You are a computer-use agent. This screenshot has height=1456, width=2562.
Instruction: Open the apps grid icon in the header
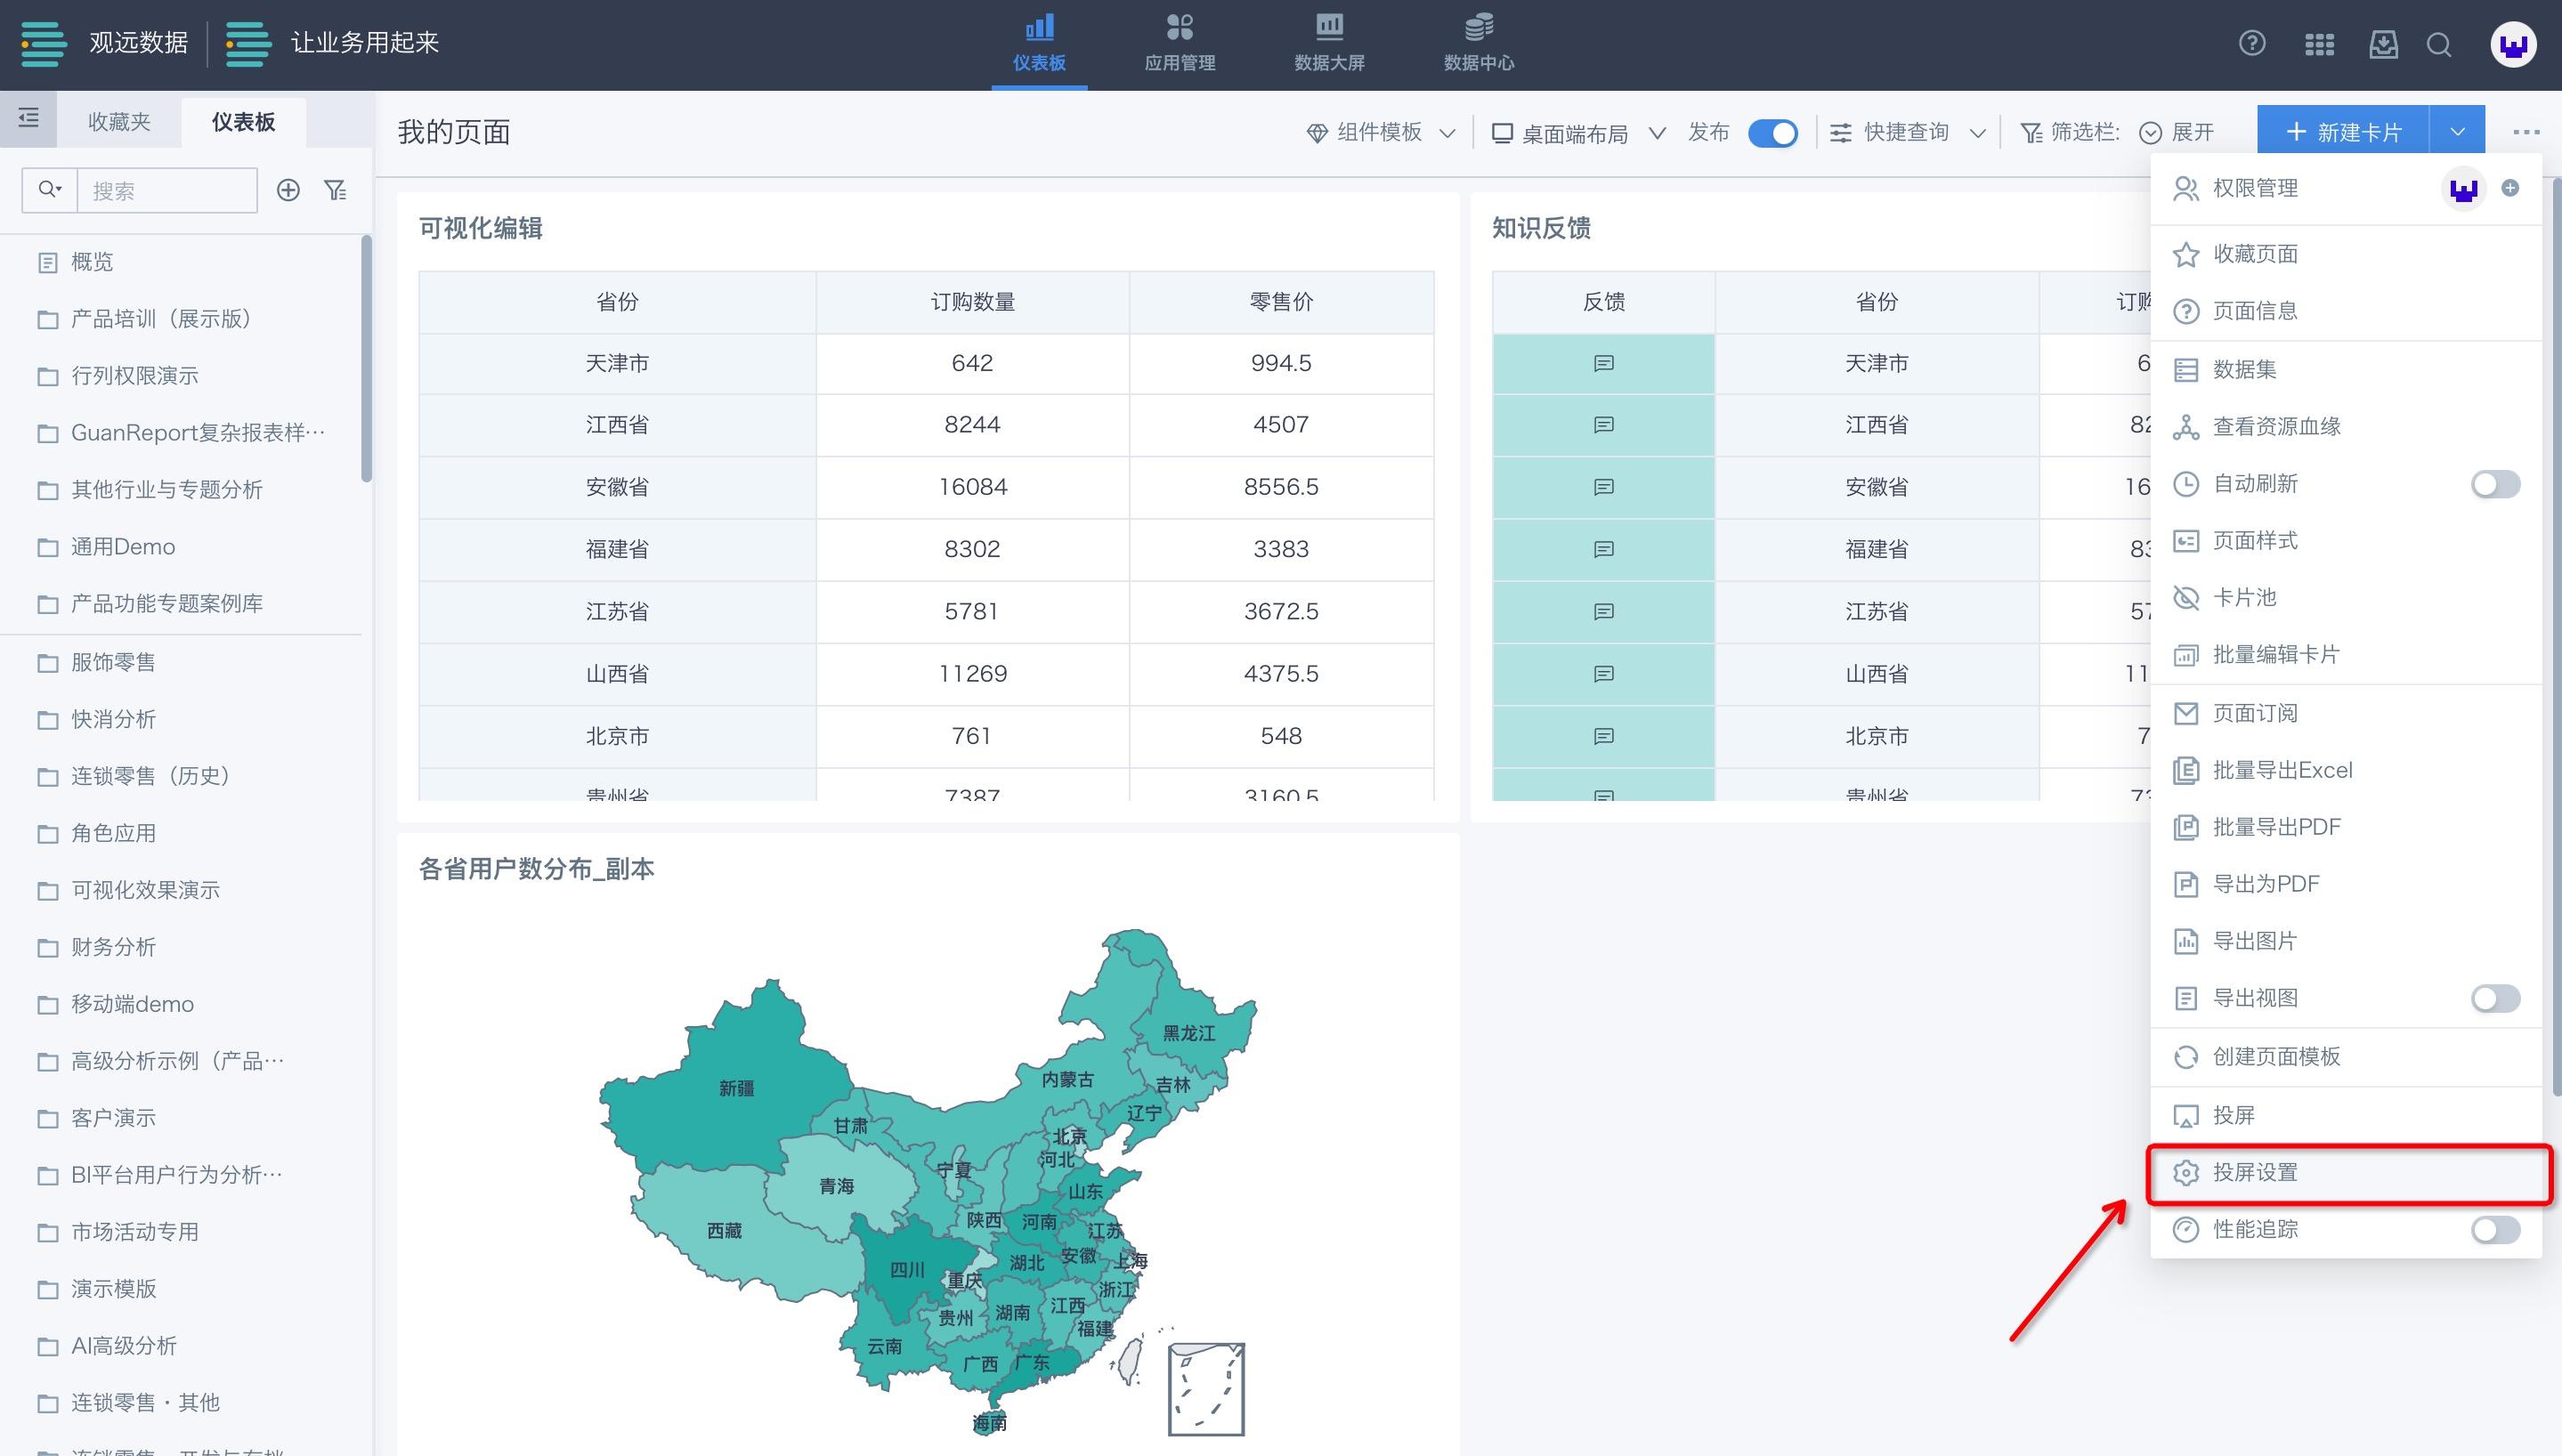point(2319,44)
